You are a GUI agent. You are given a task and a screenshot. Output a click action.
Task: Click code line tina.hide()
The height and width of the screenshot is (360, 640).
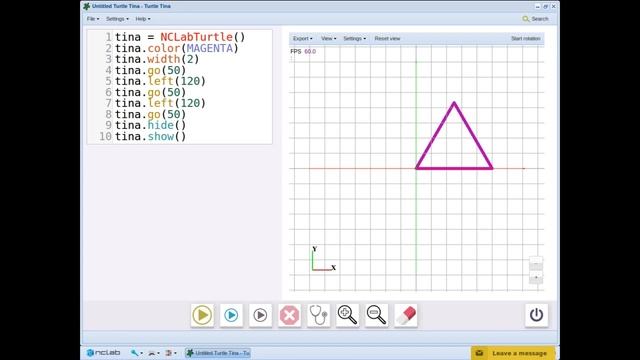[150, 125]
